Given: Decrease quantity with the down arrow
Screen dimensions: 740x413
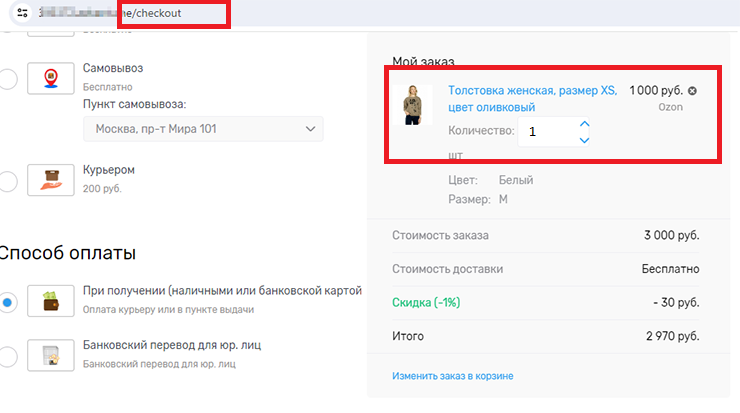Looking at the screenshot, I should coord(585,139).
